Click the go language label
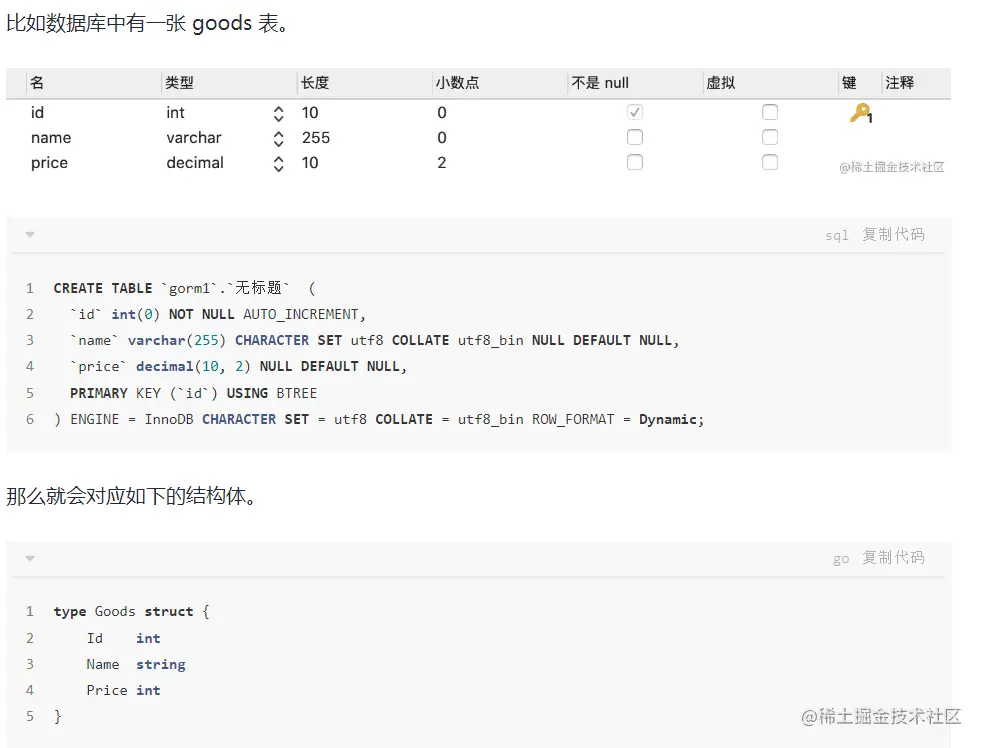 coord(841,559)
